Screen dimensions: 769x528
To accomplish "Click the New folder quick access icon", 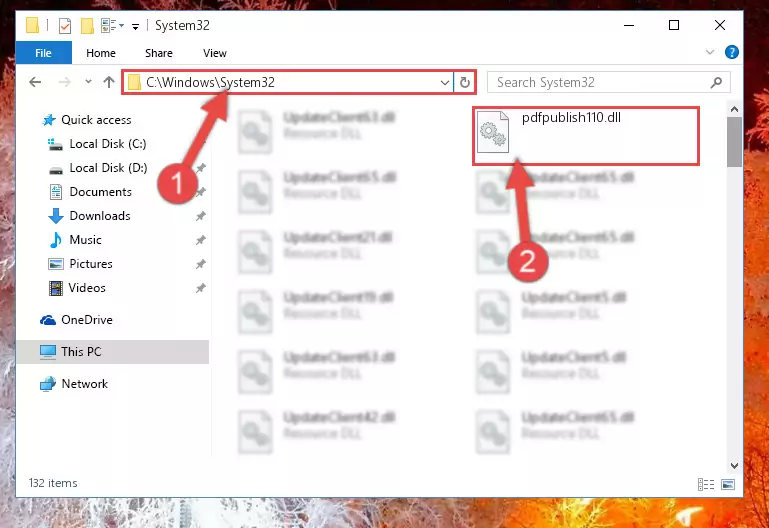I will click(x=87, y=25).
